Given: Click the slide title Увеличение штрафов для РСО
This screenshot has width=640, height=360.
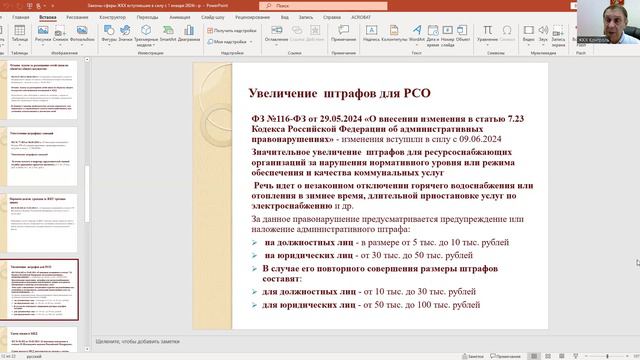Looking at the screenshot, I should 340,93.
